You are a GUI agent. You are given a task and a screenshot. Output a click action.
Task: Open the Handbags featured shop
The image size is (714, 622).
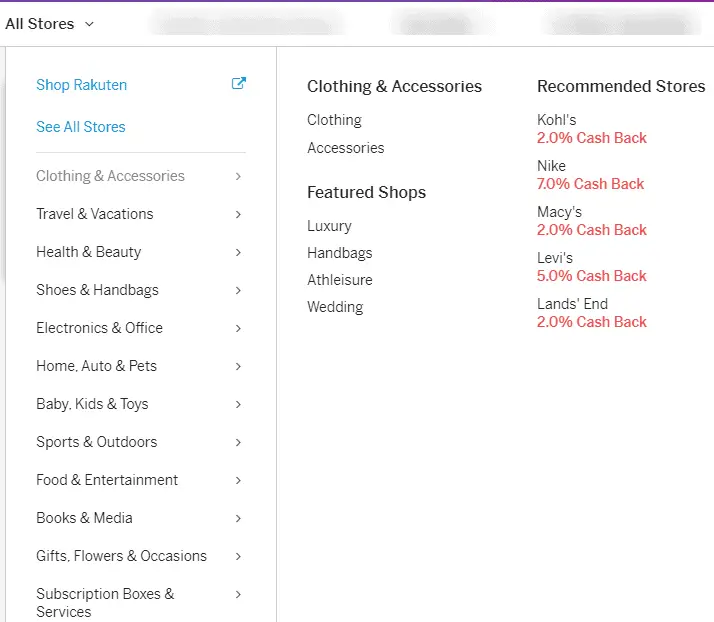coord(340,253)
